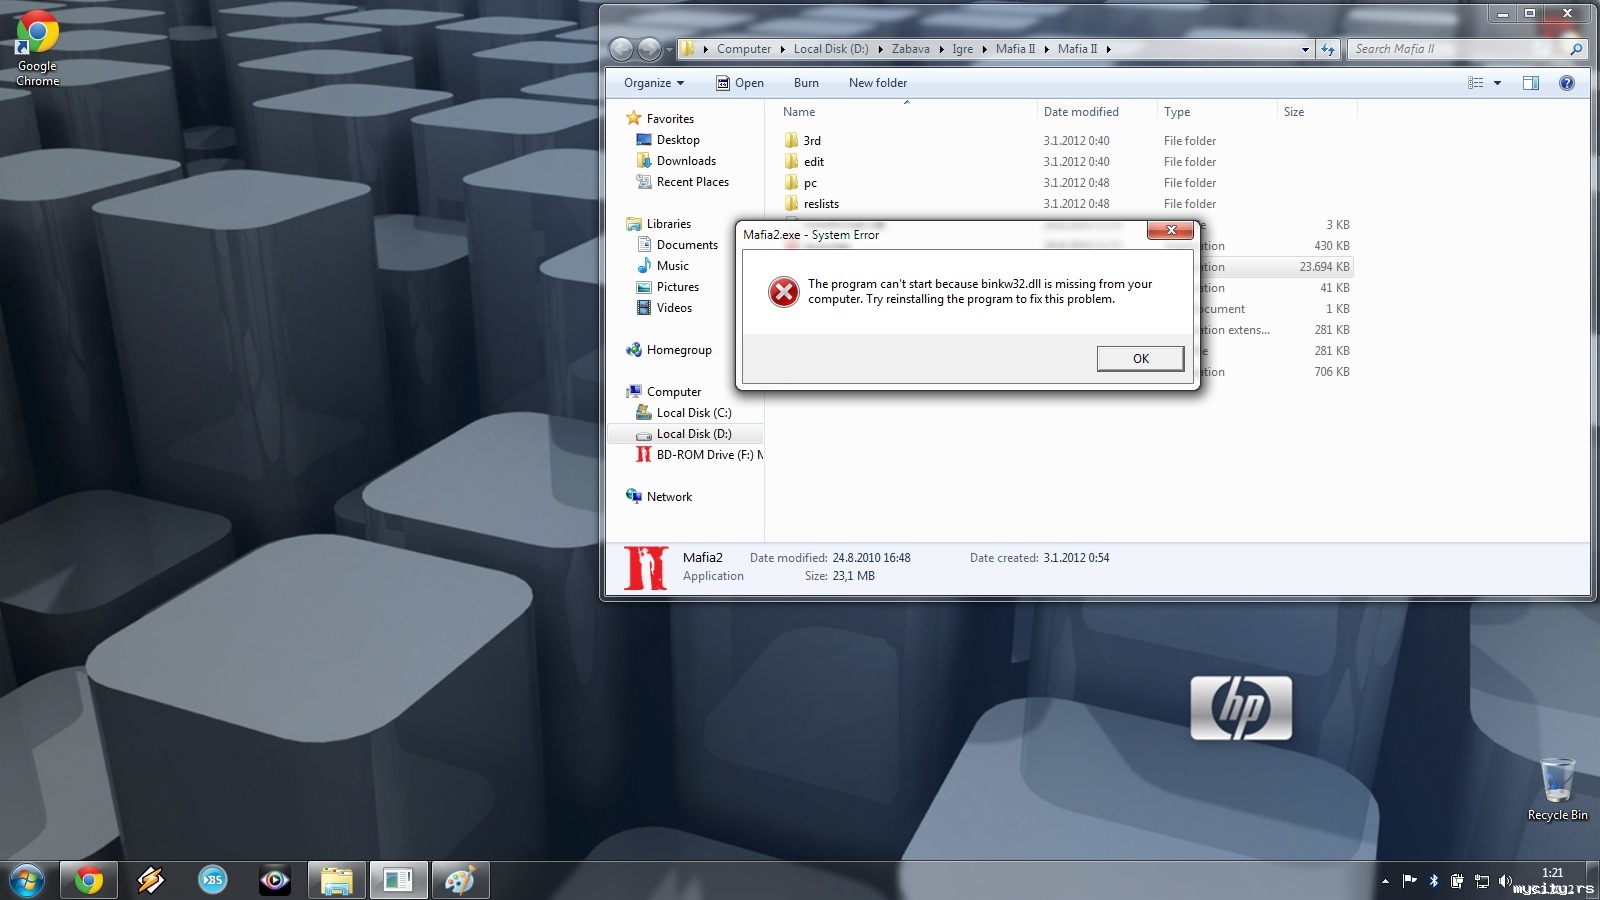1600x900 pixels.
Task: Refresh the Mafia II folder view
Action: 1328,49
